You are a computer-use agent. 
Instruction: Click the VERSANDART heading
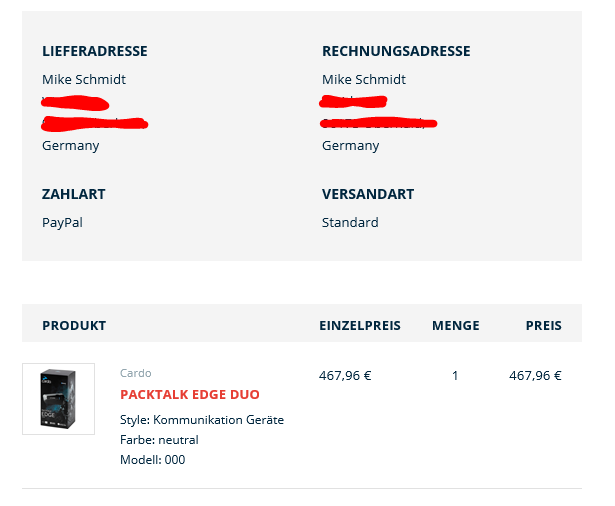[368, 194]
